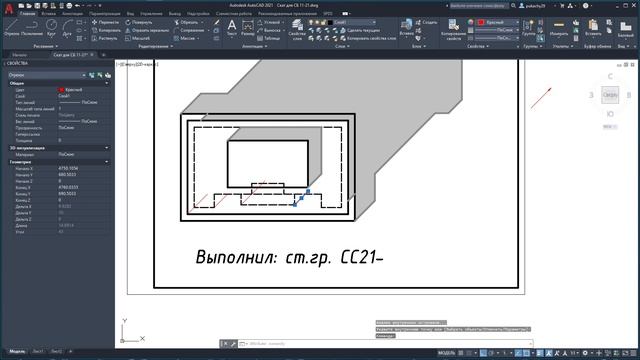
Task: Click the customization menu icon in status bar
Action: tap(634, 353)
